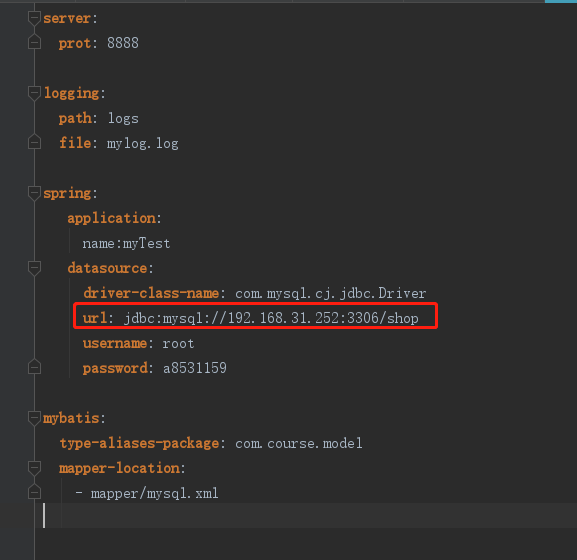The height and width of the screenshot is (560, 577).
Task: Toggle fold end marker beside prot line
Action: (x=34, y=42)
